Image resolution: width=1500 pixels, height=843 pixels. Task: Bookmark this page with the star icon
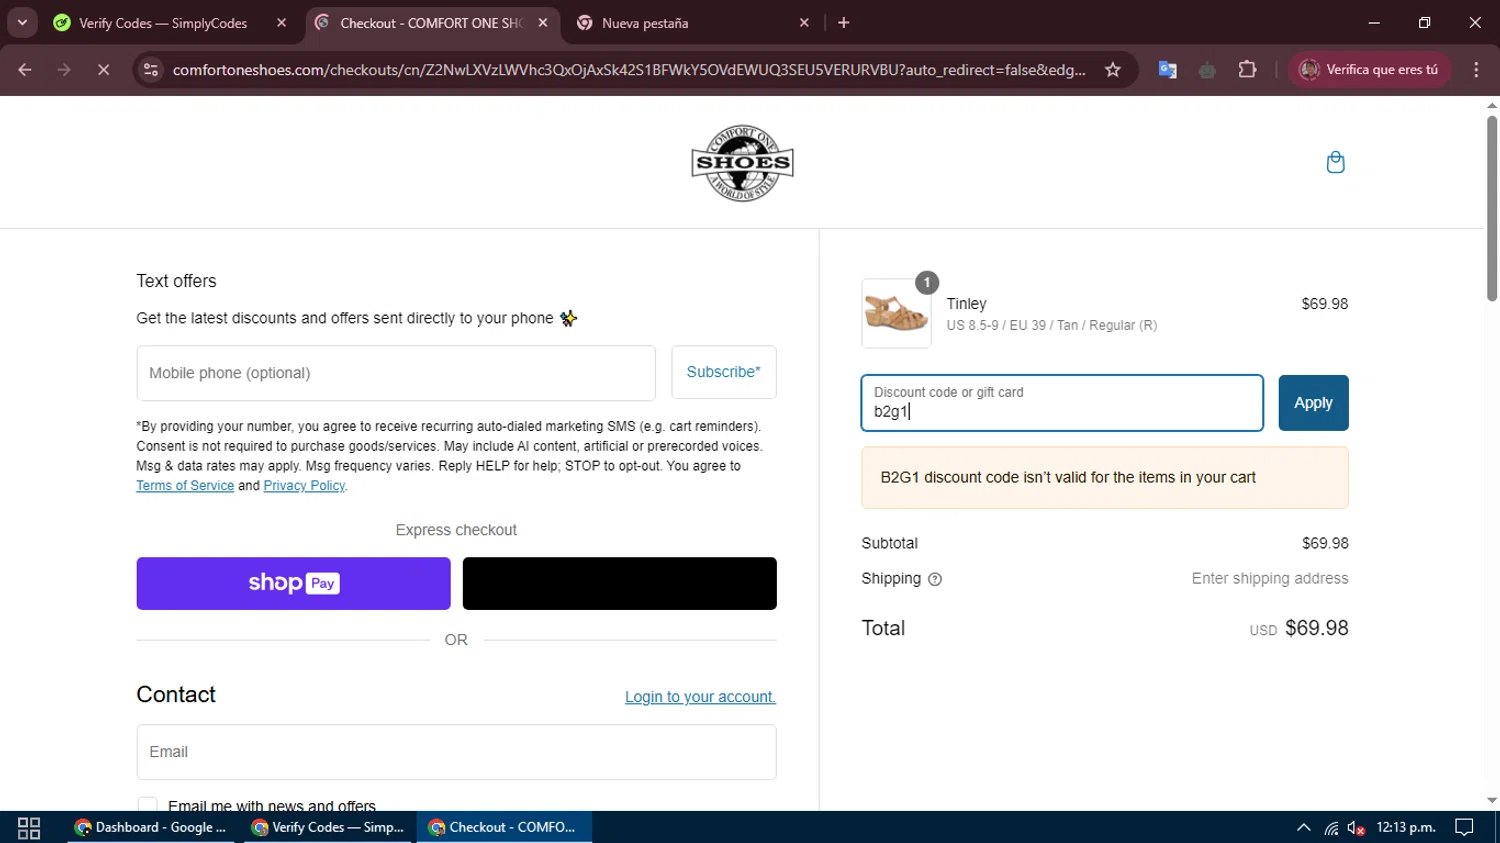click(1112, 70)
